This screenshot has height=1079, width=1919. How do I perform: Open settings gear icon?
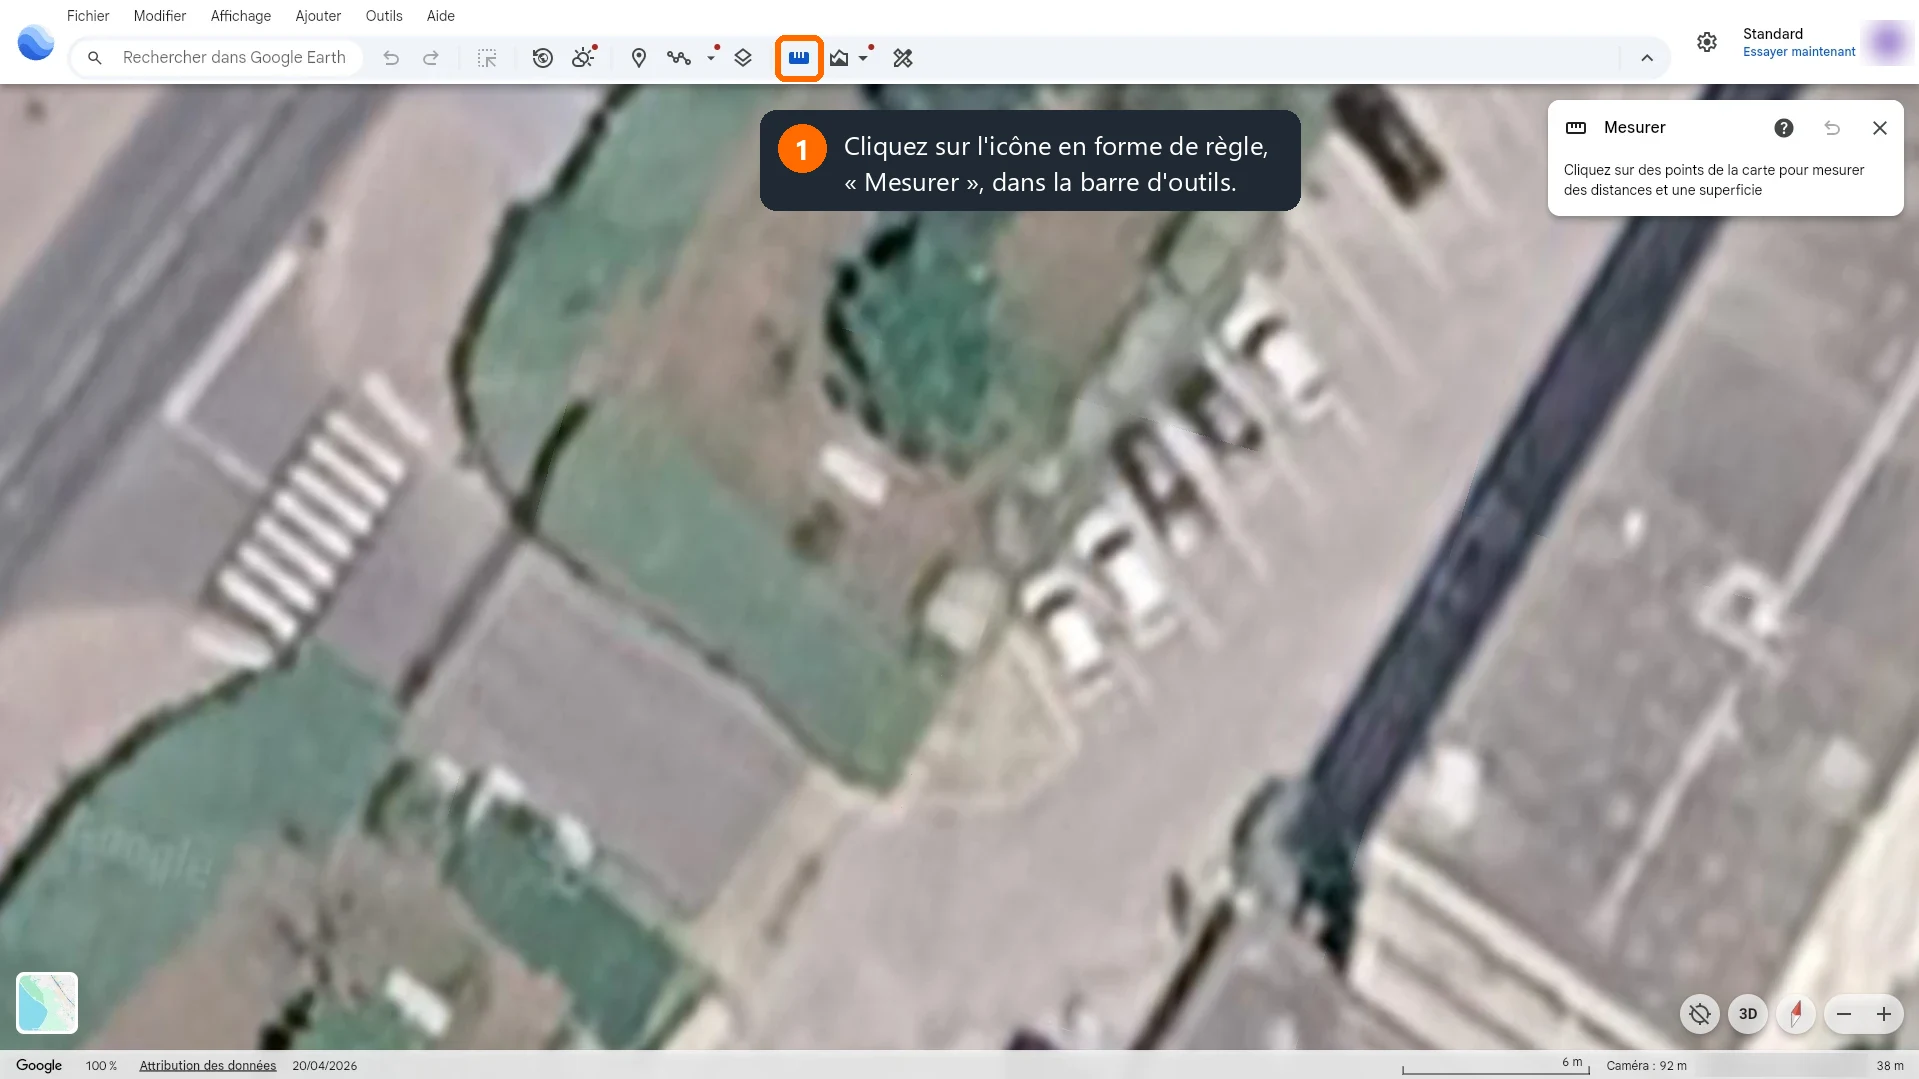coord(1707,42)
